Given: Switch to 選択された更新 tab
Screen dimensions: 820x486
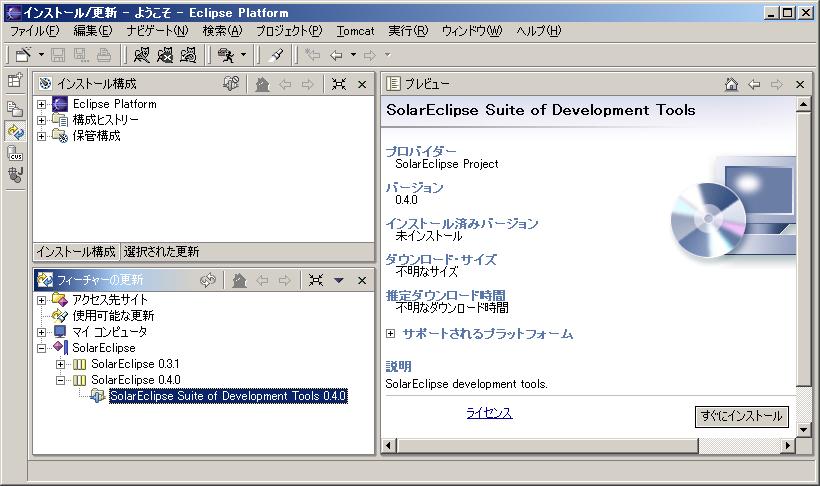Looking at the screenshot, I should point(161,251).
